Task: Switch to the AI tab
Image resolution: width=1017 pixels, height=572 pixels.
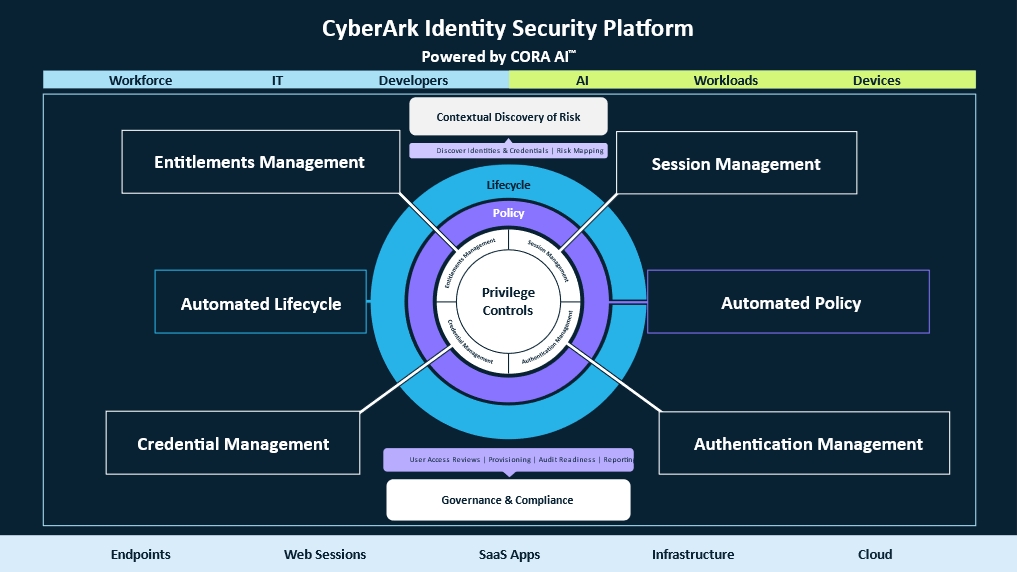Action: pyautogui.click(x=582, y=80)
